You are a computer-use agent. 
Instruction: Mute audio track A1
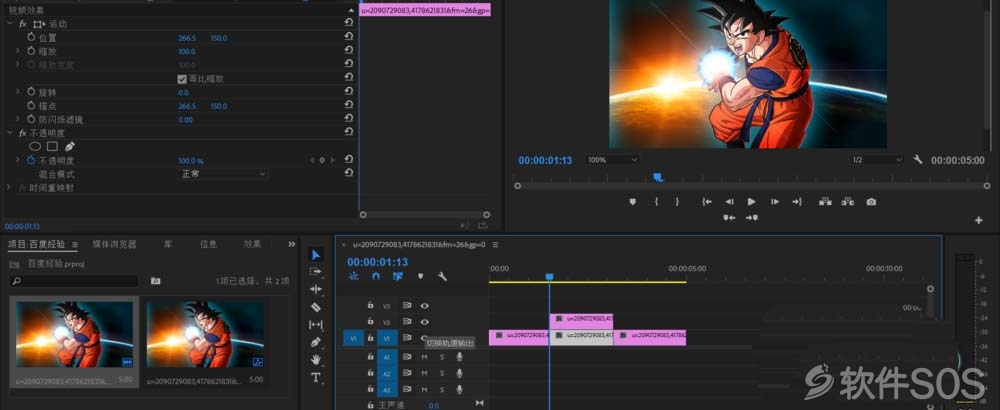pos(424,357)
